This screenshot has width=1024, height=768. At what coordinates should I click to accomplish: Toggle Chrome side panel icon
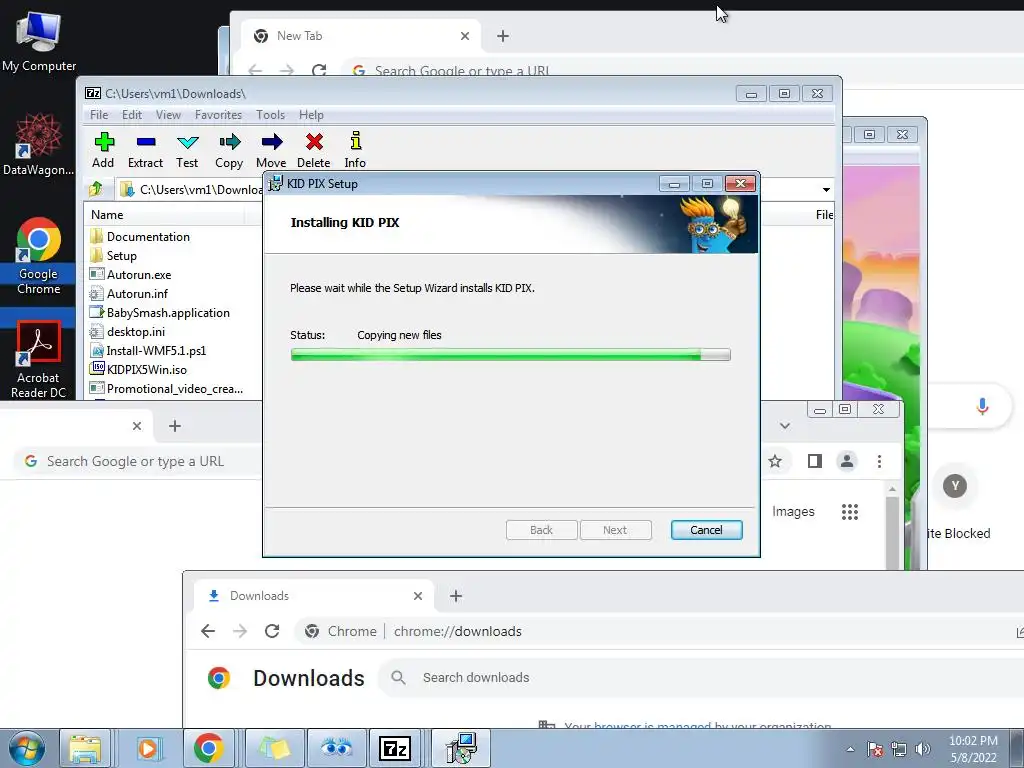[814, 462]
